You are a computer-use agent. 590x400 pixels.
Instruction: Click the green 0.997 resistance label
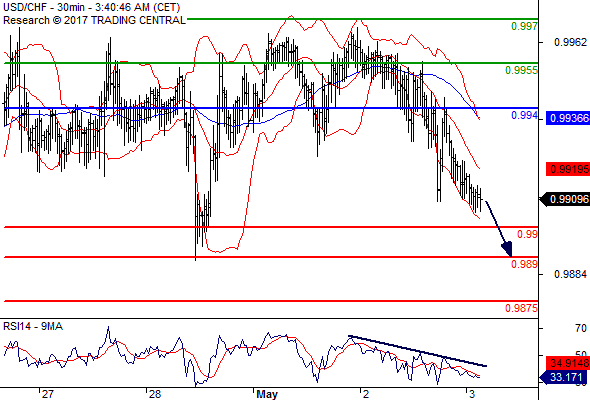525,26
